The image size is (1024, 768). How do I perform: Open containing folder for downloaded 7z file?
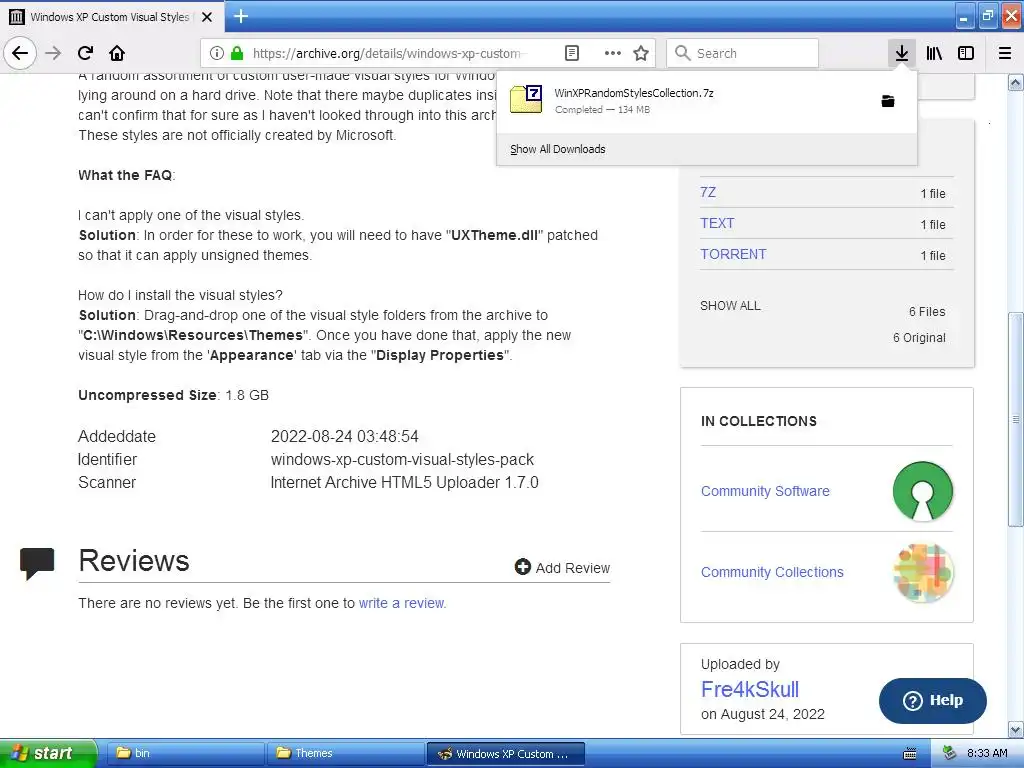[888, 101]
